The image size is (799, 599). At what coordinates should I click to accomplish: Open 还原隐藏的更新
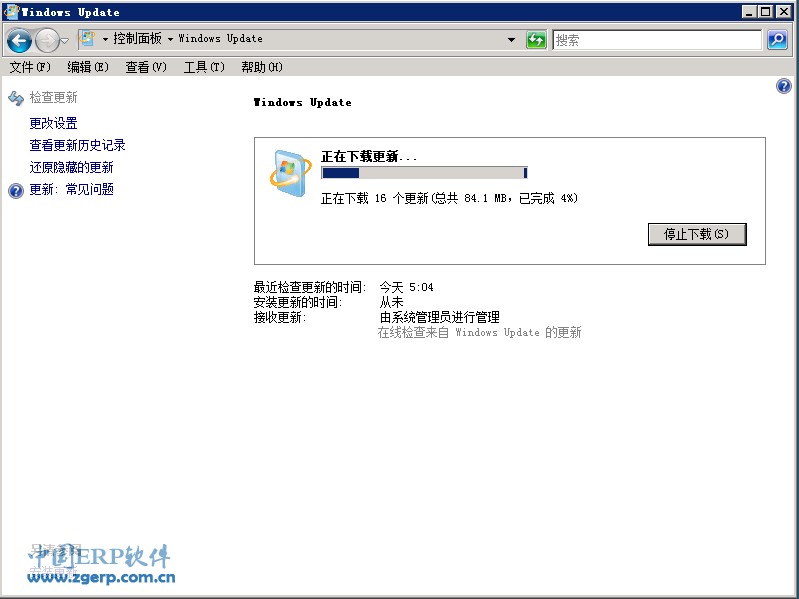pyautogui.click(x=71, y=167)
